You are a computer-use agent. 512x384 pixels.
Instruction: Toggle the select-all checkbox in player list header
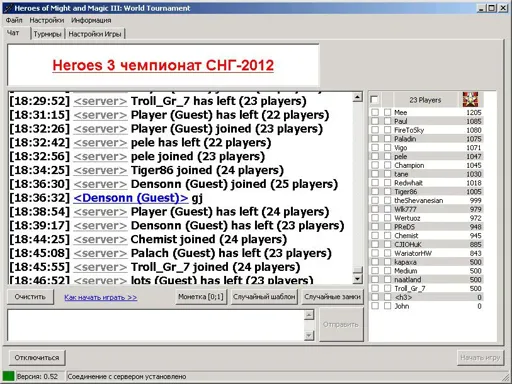pos(374,100)
